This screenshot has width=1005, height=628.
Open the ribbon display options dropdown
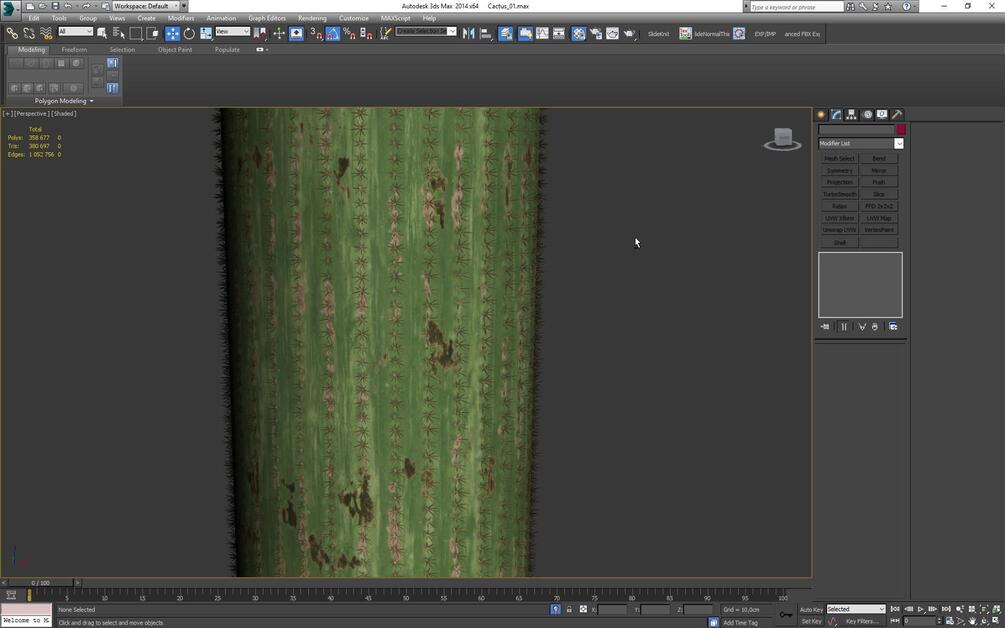pyautogui.click(x=262, y=49)
